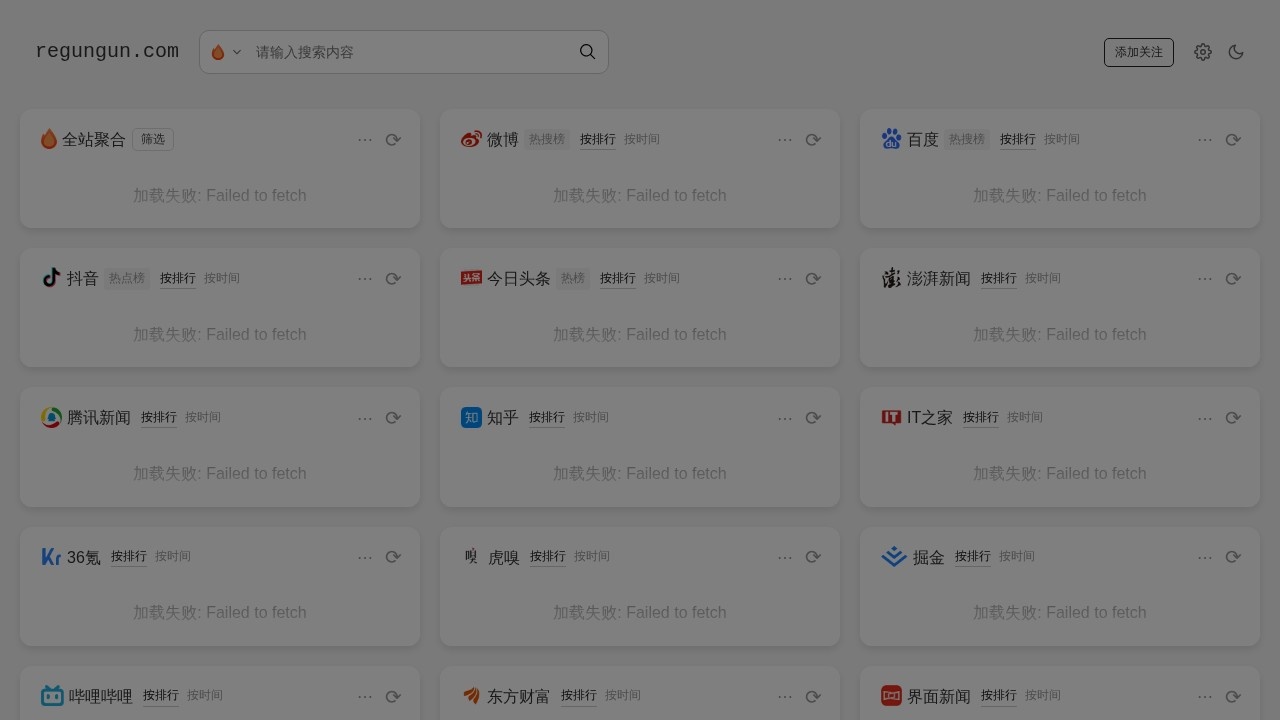Switch to dark mode moon icon
The height and width of the screenshot is (720, 1280).
pyautogui.click(x=1236, y=52)
